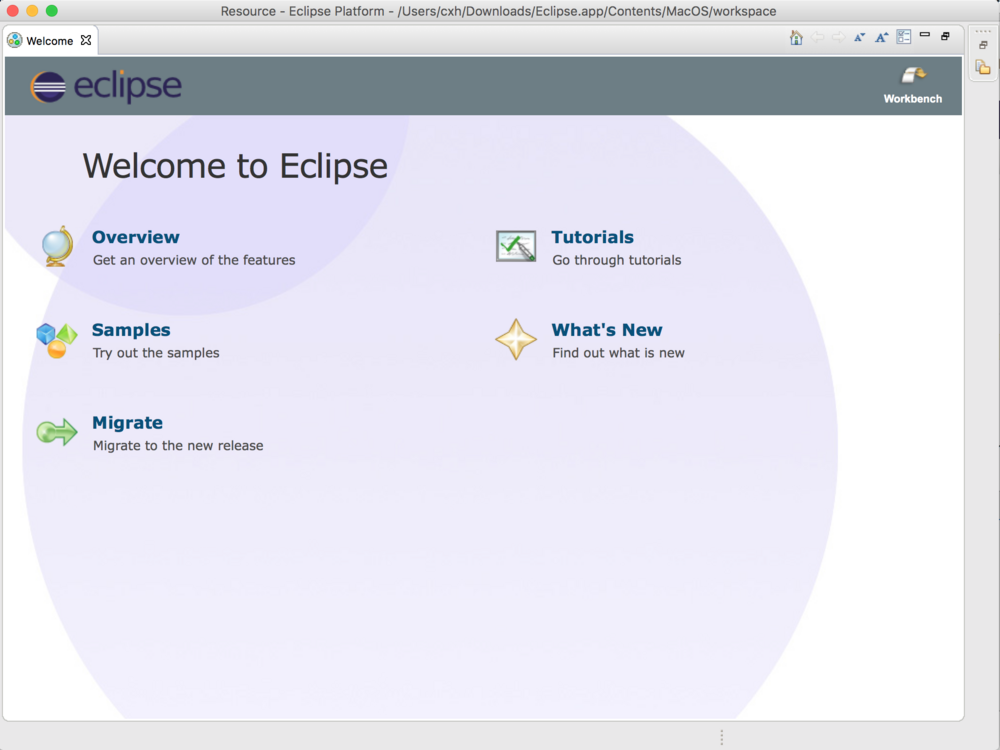Open the Overview section link
Viewport: 1000px width, 750px height.
pyautogui.click(x=135, y=237)
